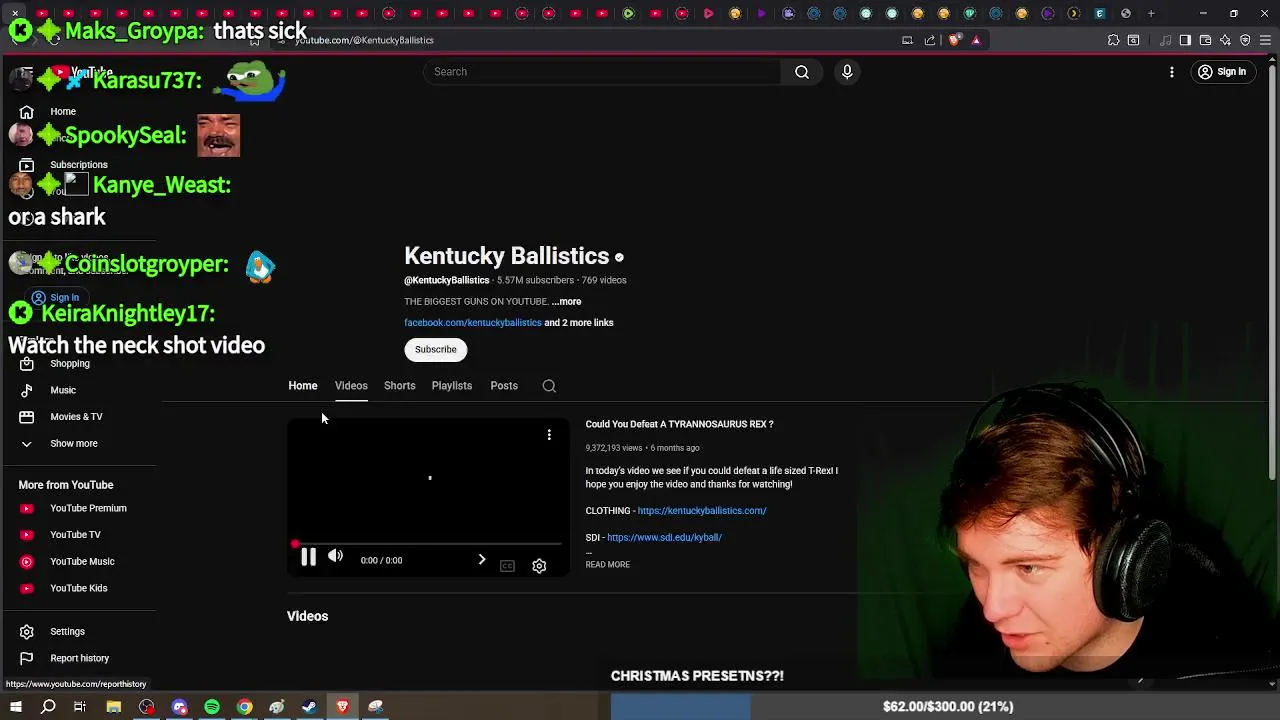1280x720 pixels.
Task: Open the media playlist music note icon
Action: (x=1165, y=40)
